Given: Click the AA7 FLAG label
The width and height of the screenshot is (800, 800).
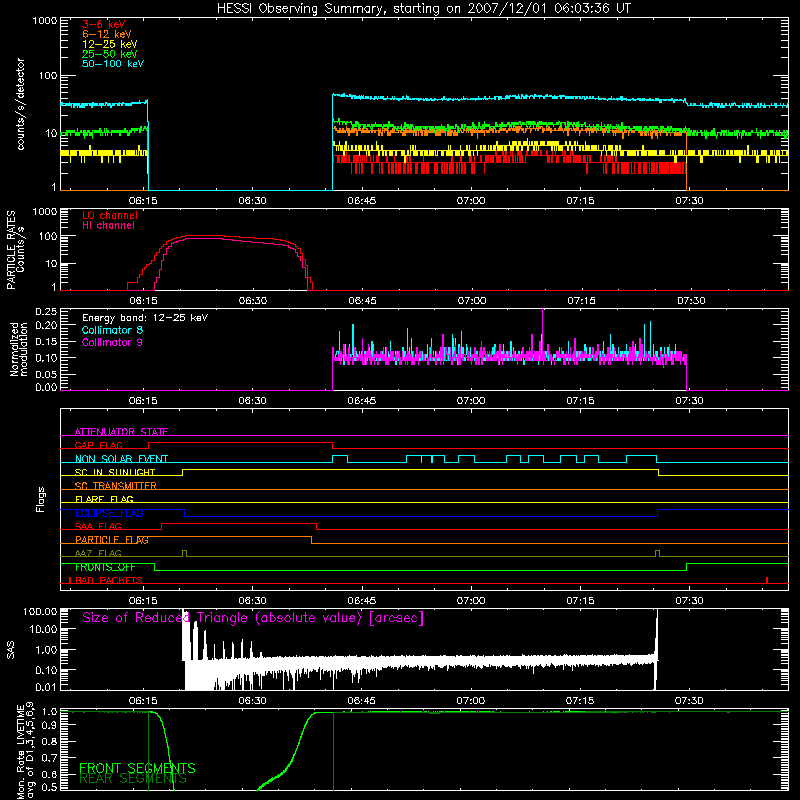Looking at the screenshot, I should pos(98,553).
